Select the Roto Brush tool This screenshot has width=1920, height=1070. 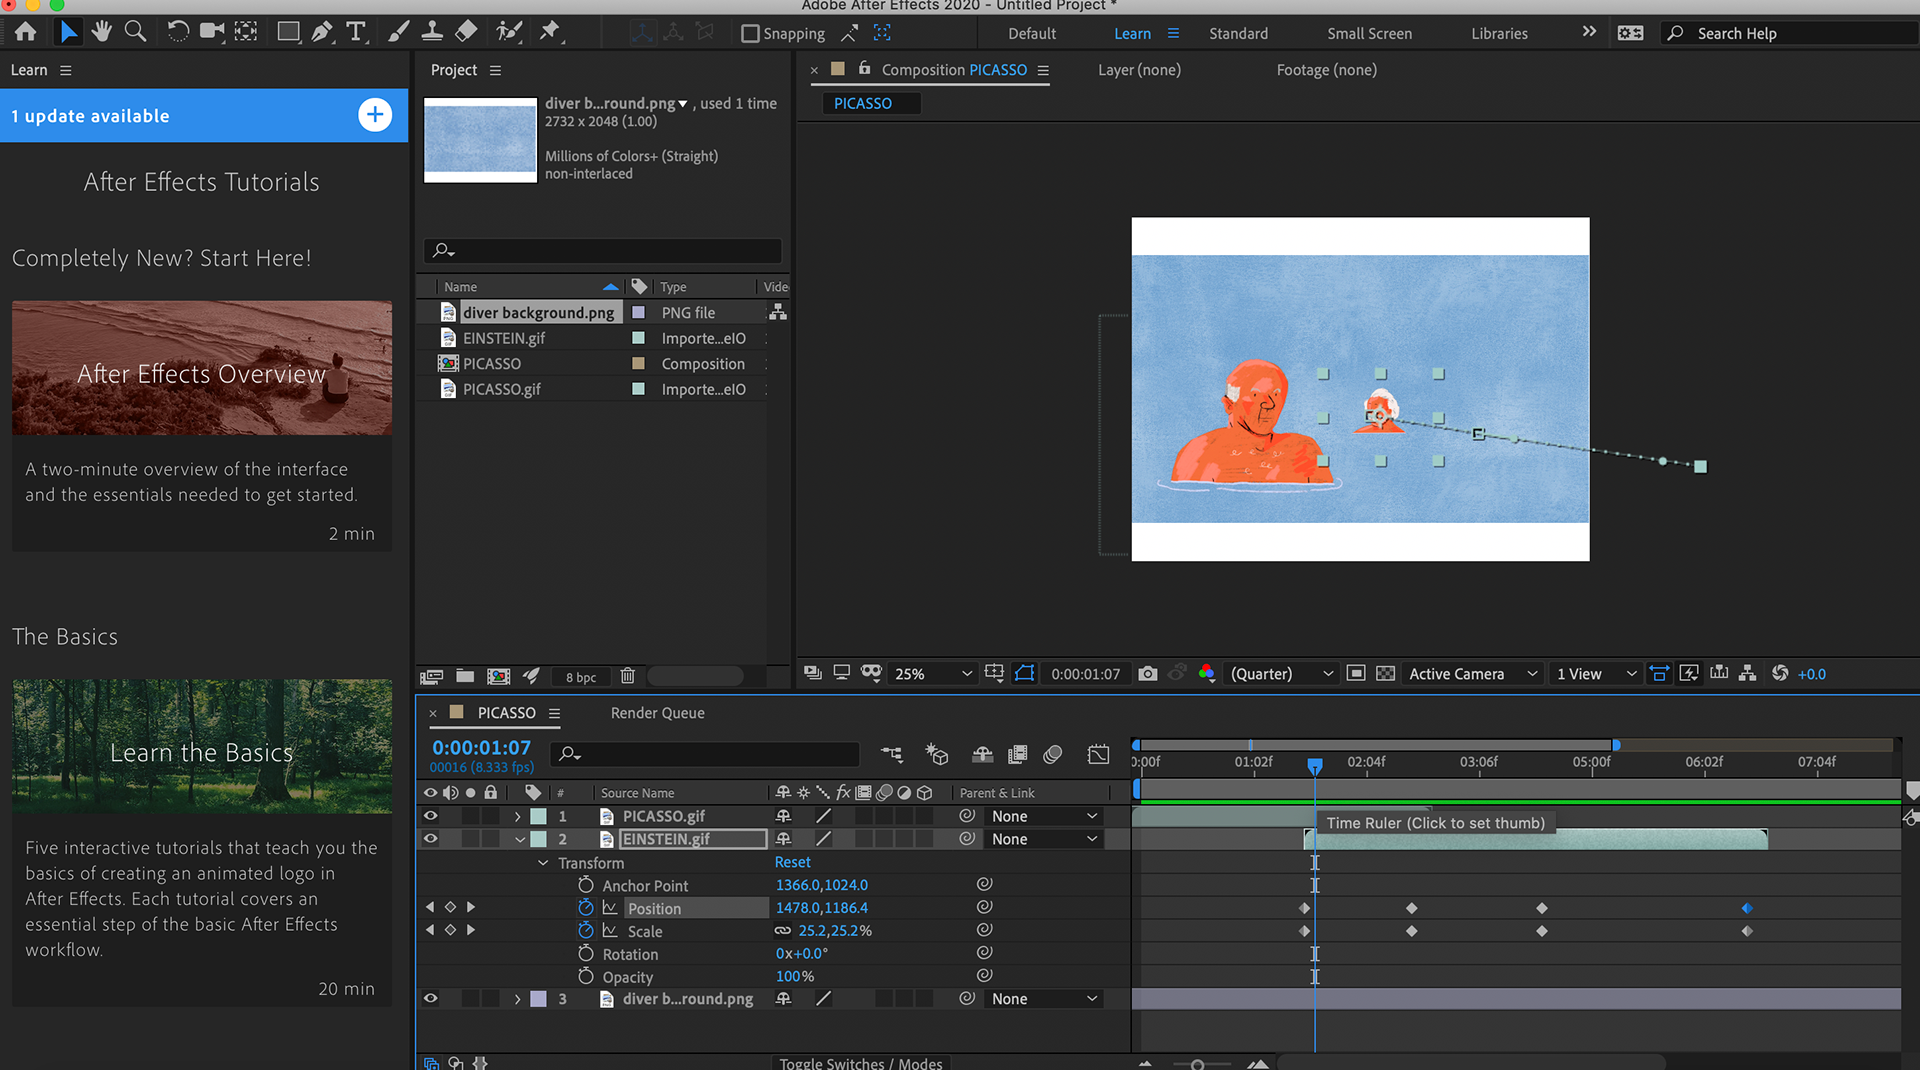pyautogui.click(x=510, y=32)
